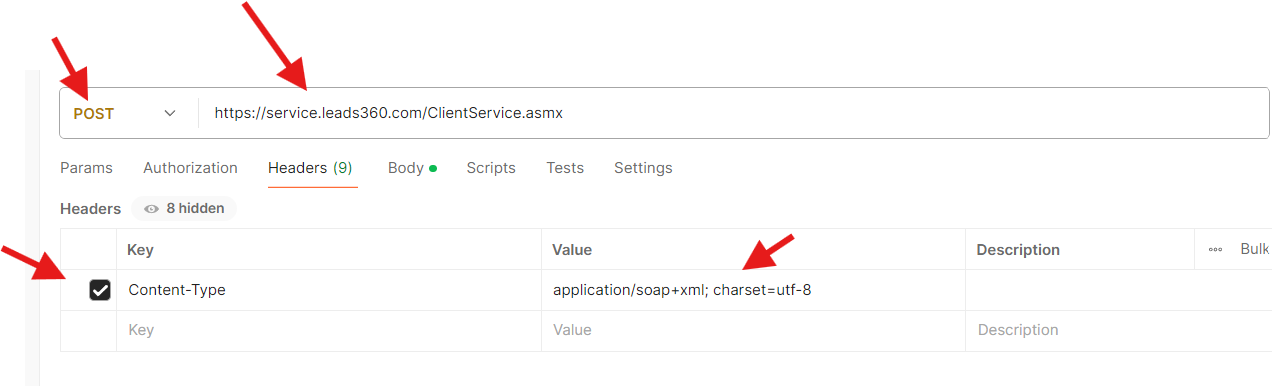Click the Bulk edit button
Image resolution: width=1272 pixels, height=386 pixels.
pyautogui.click(x=1255, y=249)
